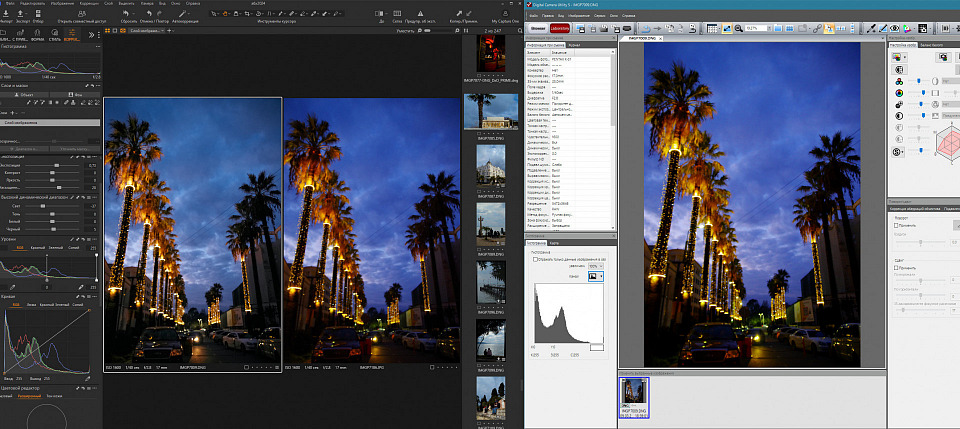The image size is (960, 429).
Task: Toggle the highlighted histogram overlay toolbar button
Action: [727, 28]
